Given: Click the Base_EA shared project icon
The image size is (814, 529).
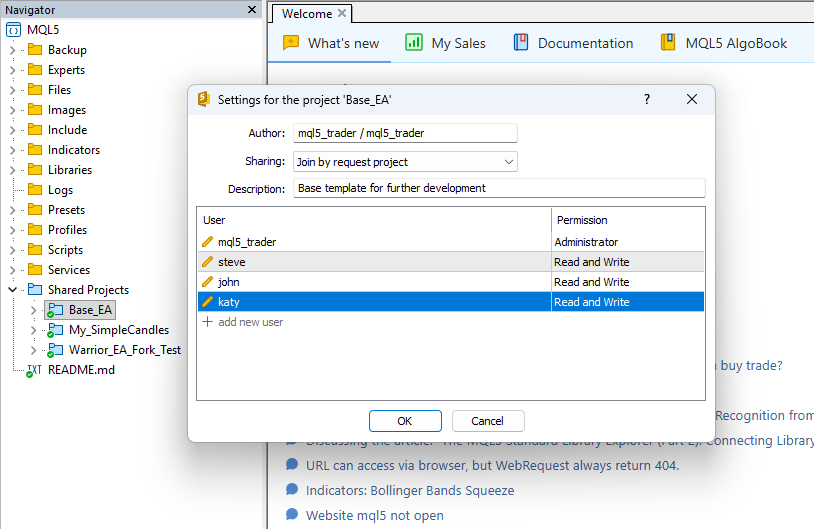Looking at the screenshot, I should (55, 310).
